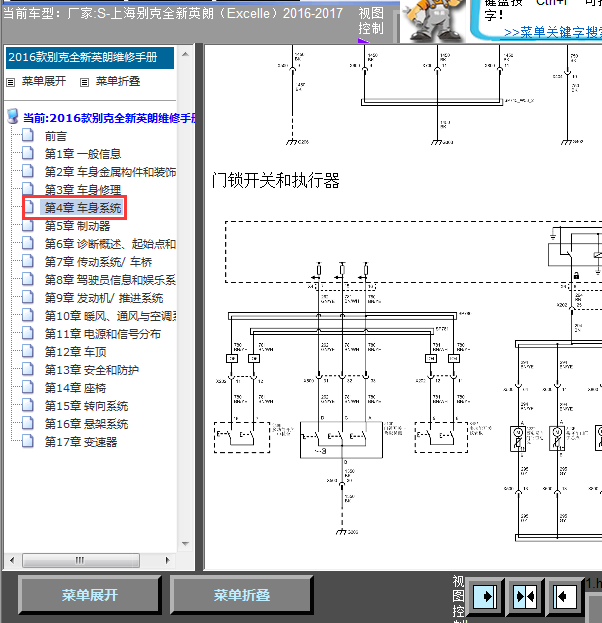Click sidebar vertical scrollbar up arrow
Image resolution: width=602 pixels, height=623 pixels.
(185, 54)
